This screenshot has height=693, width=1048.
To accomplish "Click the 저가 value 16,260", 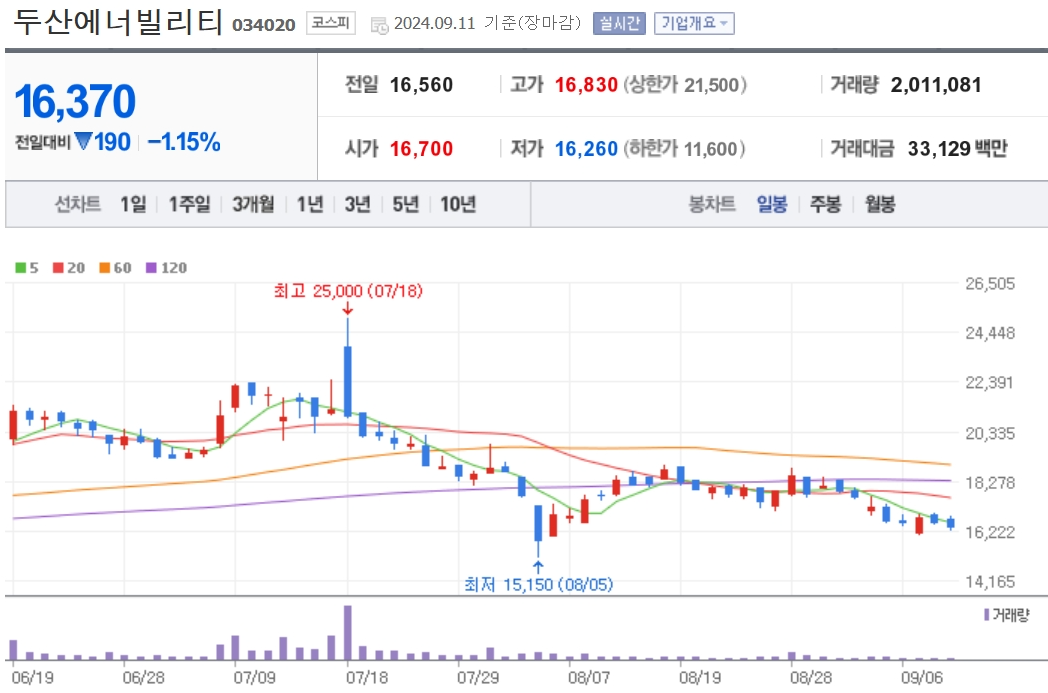I will (x=586, y=148).
